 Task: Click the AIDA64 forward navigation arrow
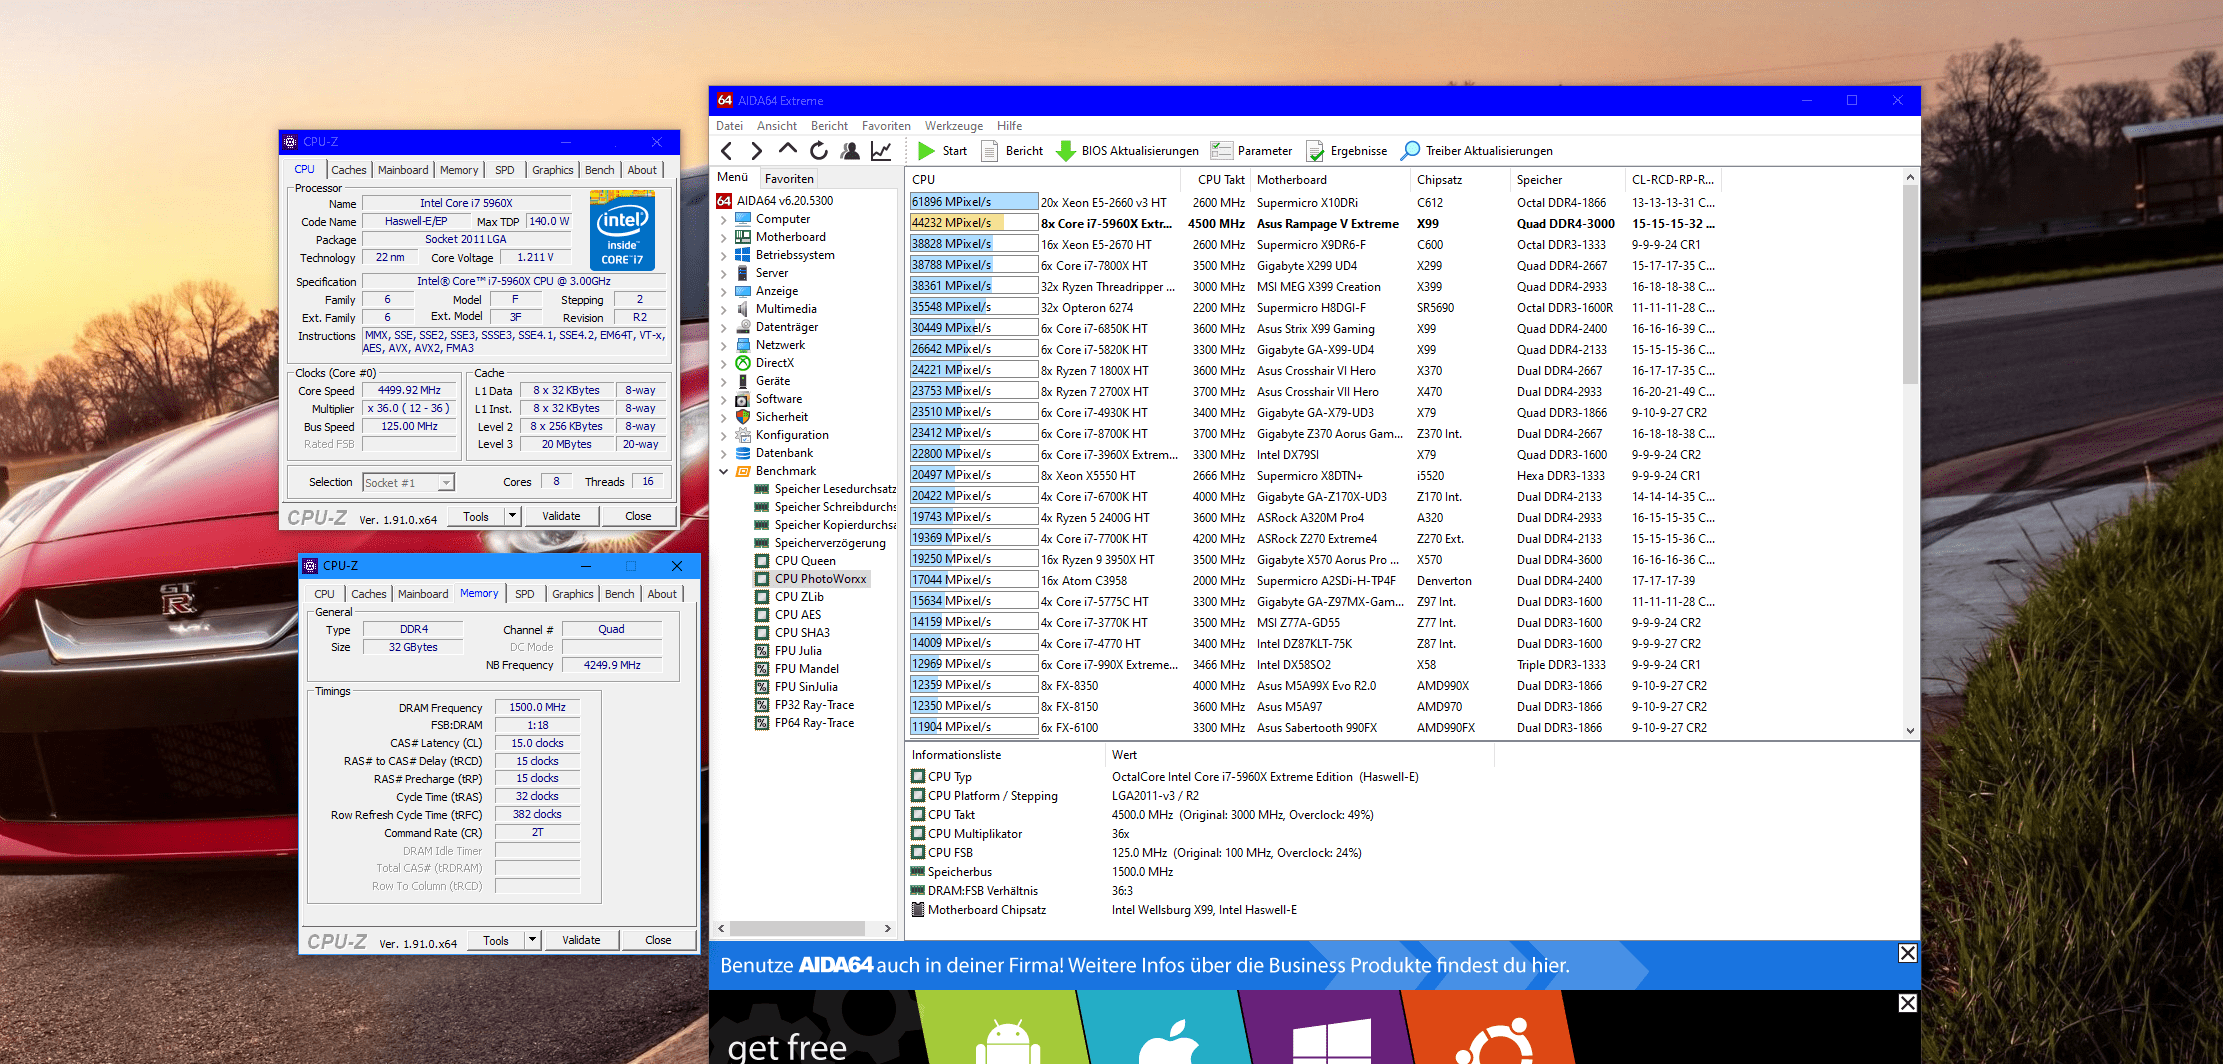point(757,151)
